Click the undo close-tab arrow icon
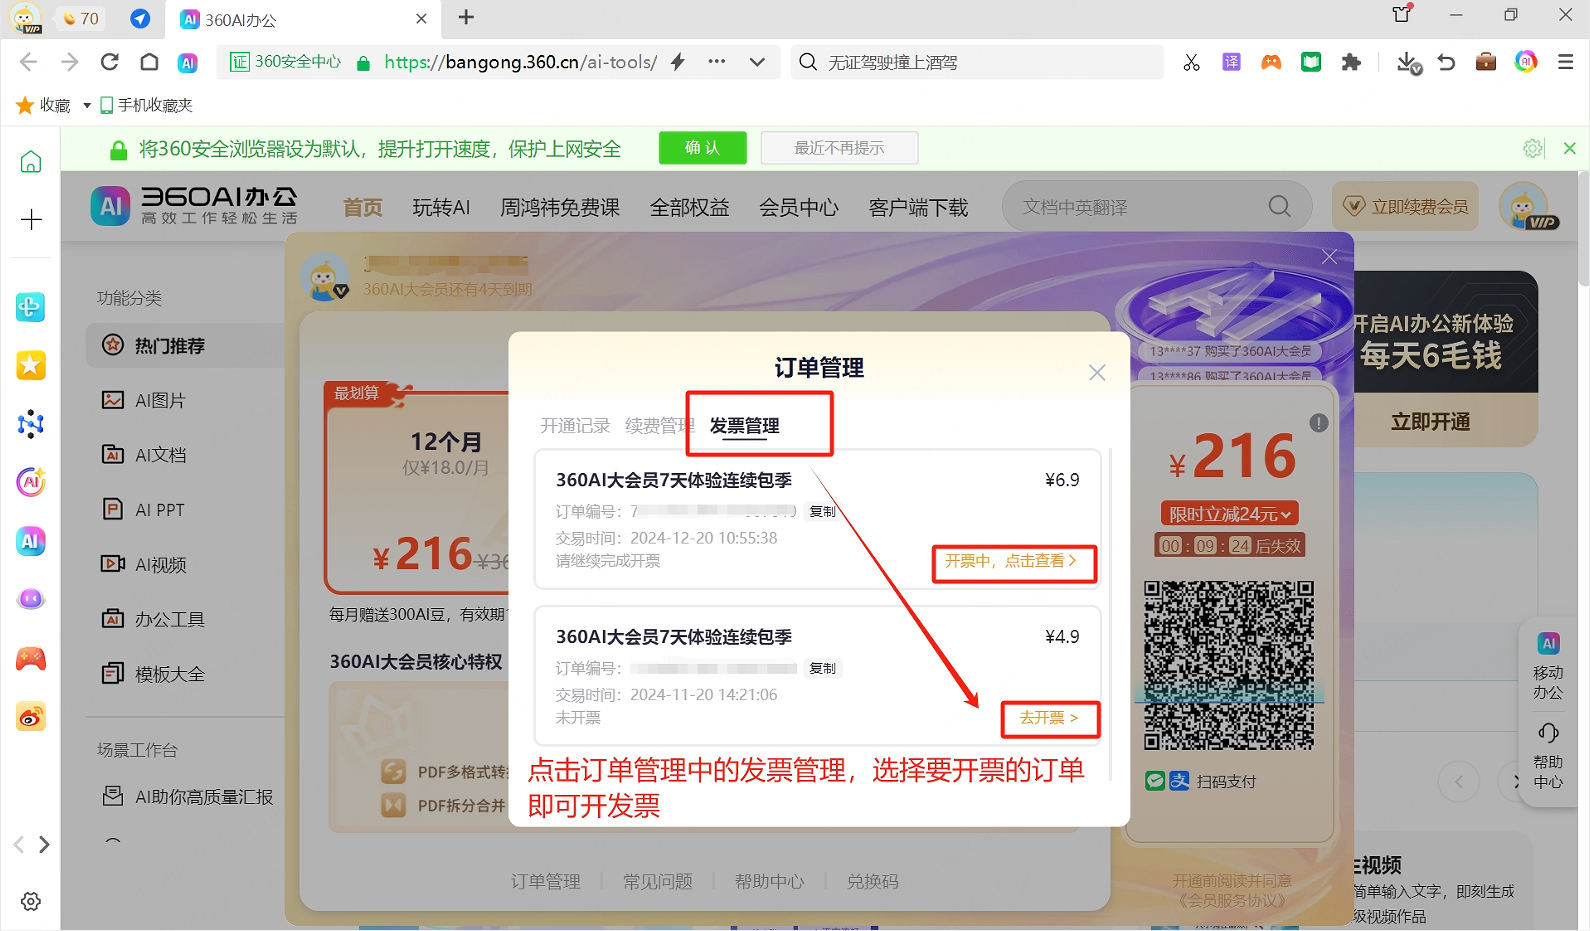The image size is (1590, 931). click(x=1446, y=62)
